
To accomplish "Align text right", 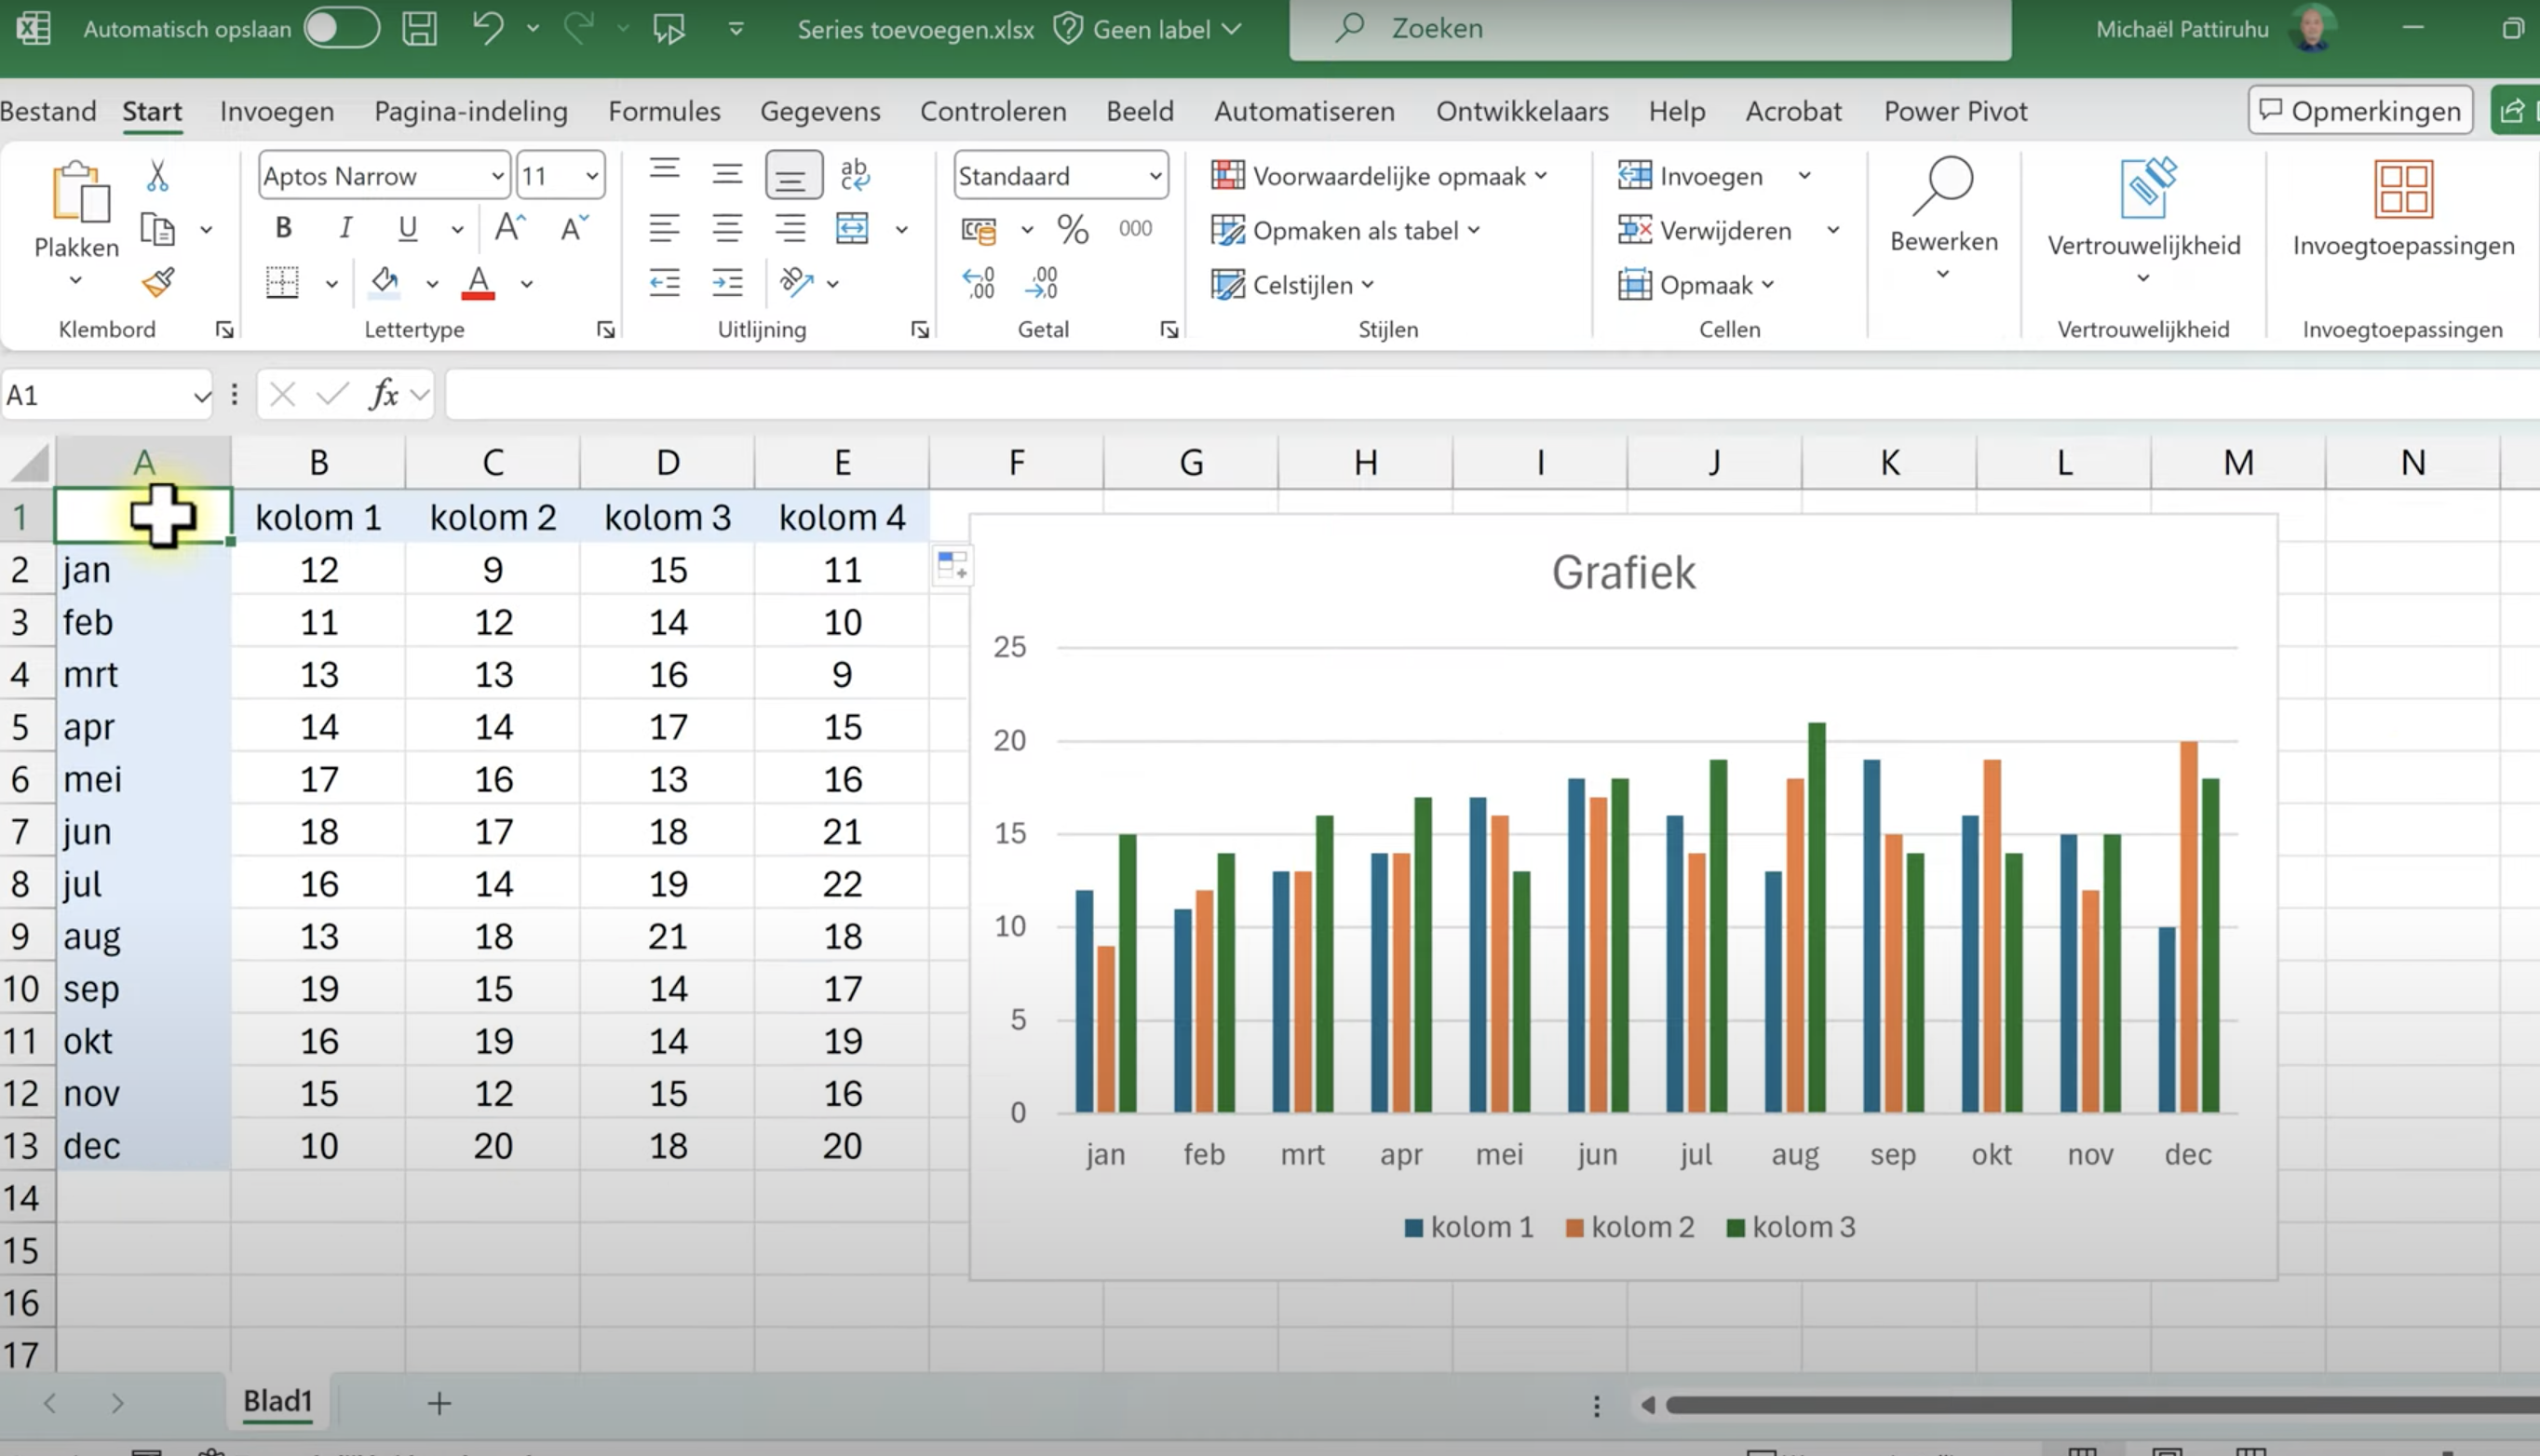I will [x=790, y=228].
